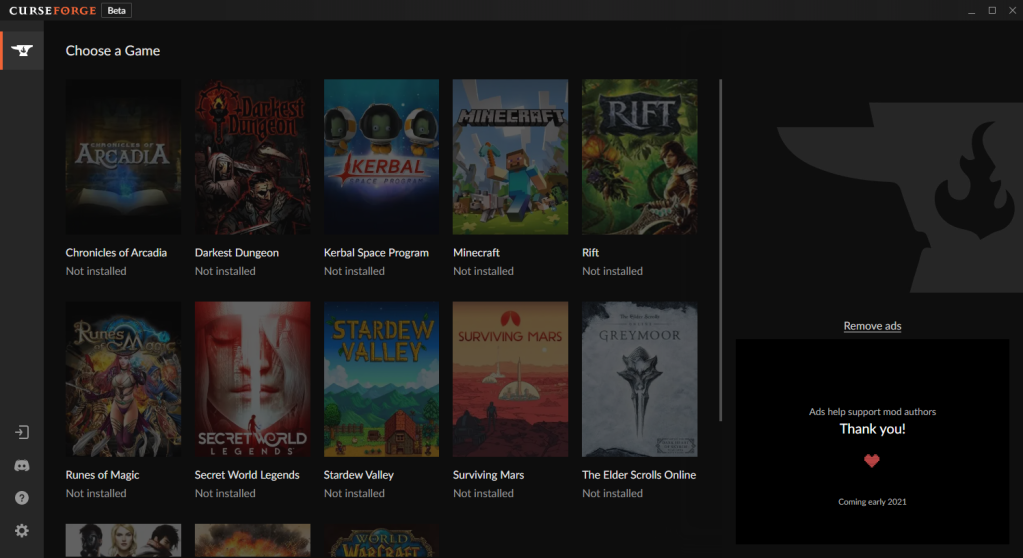Click Not installed under Minecraft
1023x558 pixels.
pyautogui.click(x=483, y=271)
